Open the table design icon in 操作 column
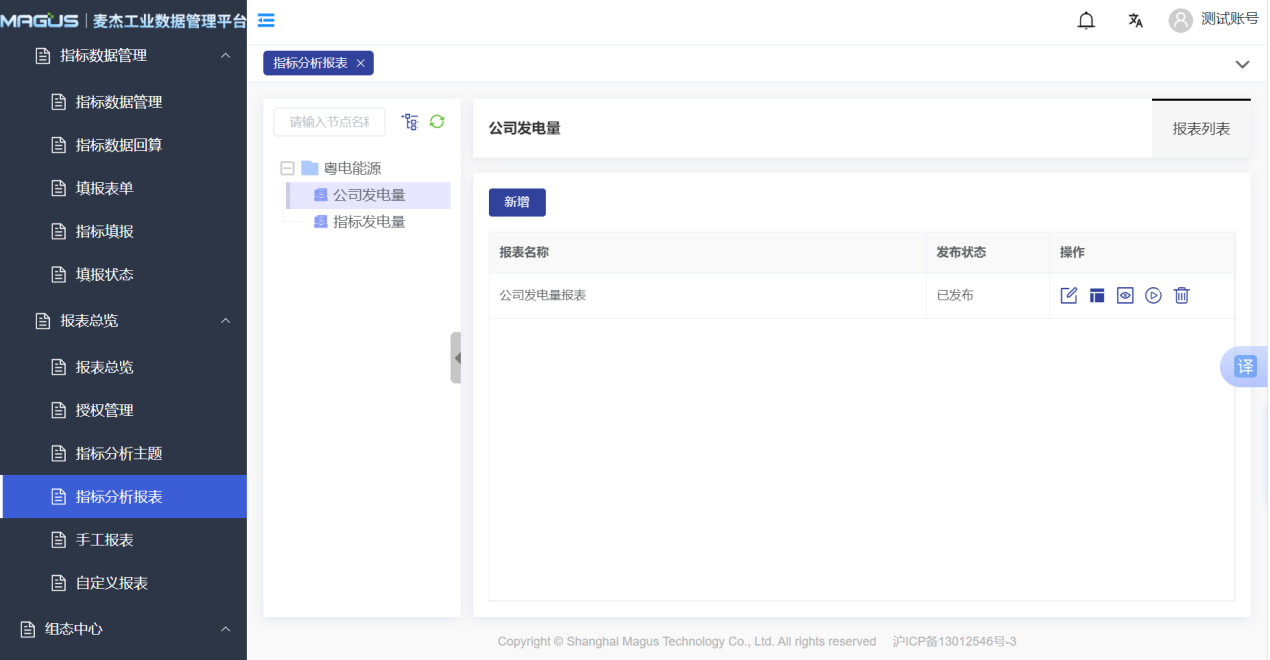This screenshot has width=1270, height=660. (x=1097, y=295)
